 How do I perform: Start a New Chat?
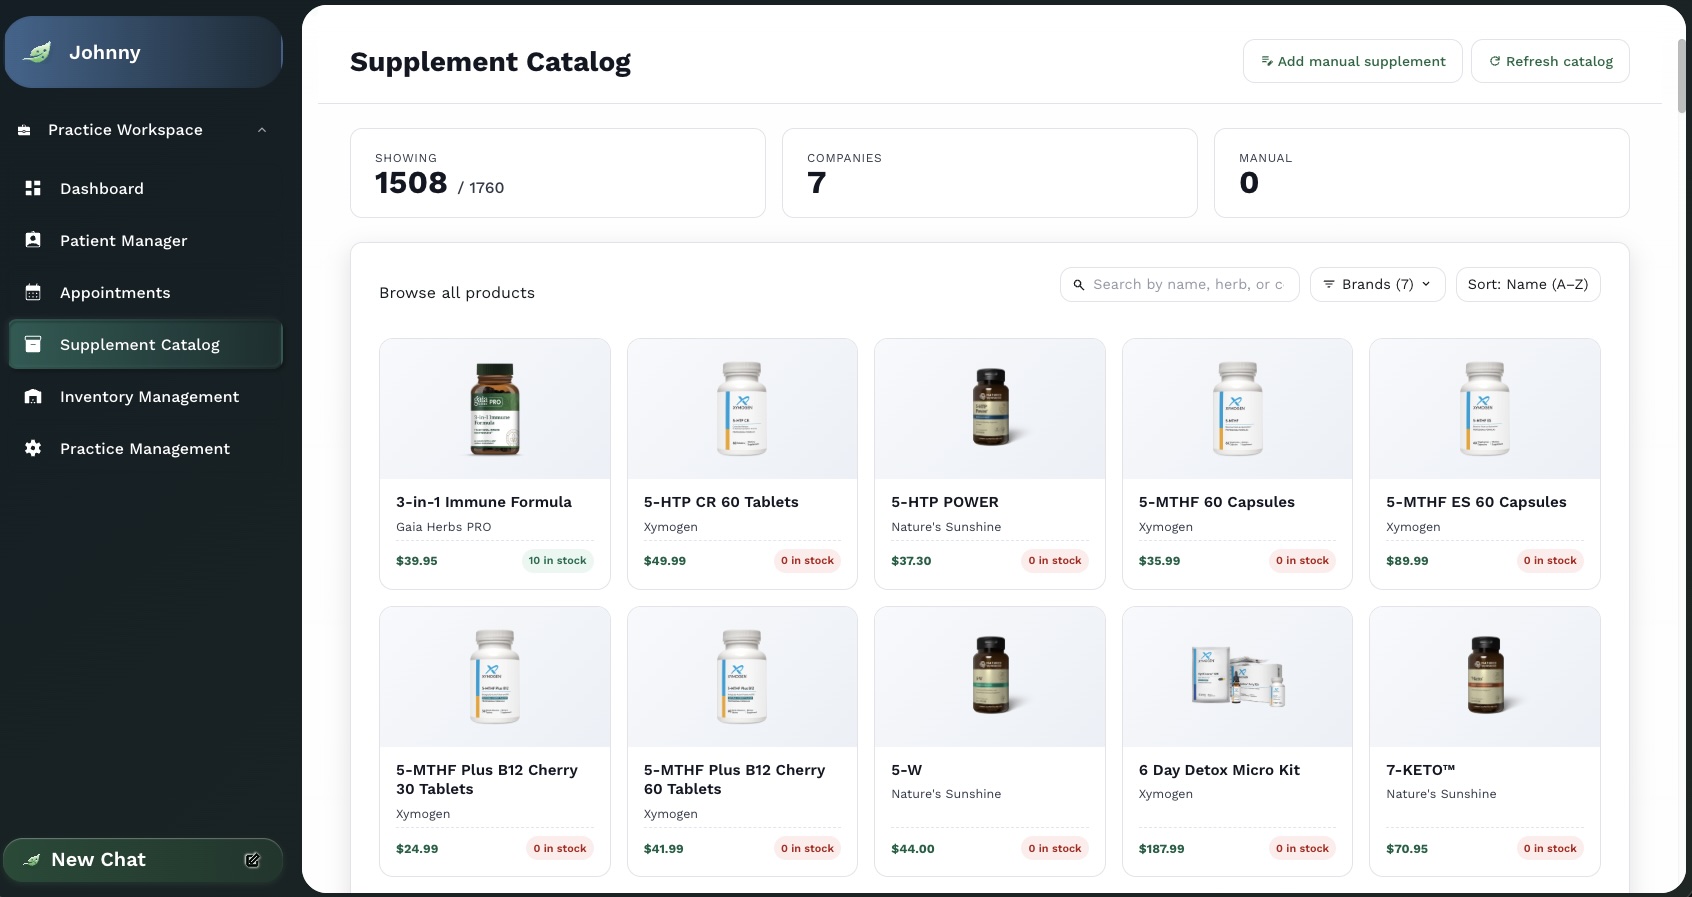(x=143, y=860)
